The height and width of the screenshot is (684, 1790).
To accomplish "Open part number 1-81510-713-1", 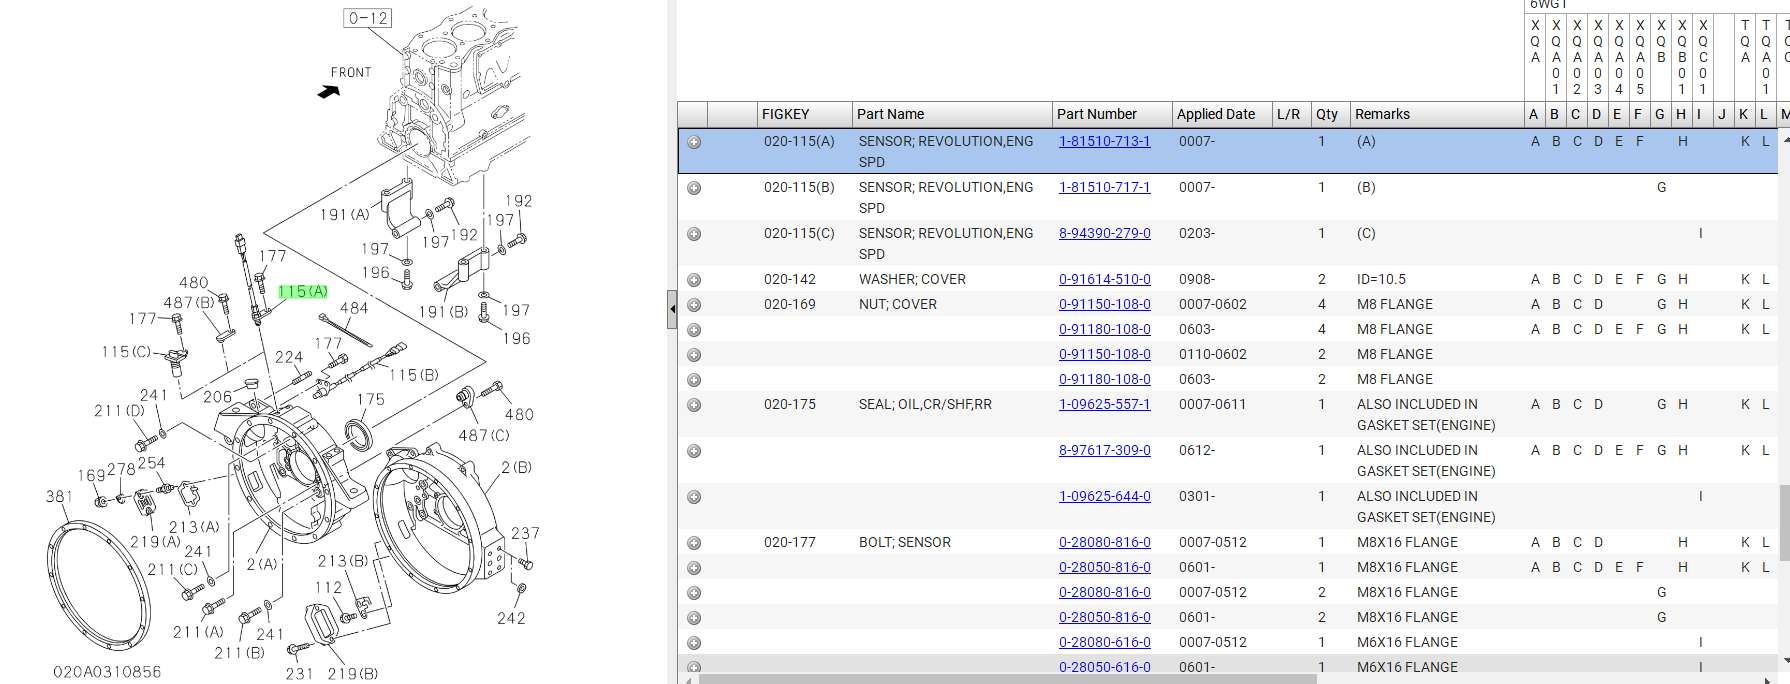I will 1104,141.
